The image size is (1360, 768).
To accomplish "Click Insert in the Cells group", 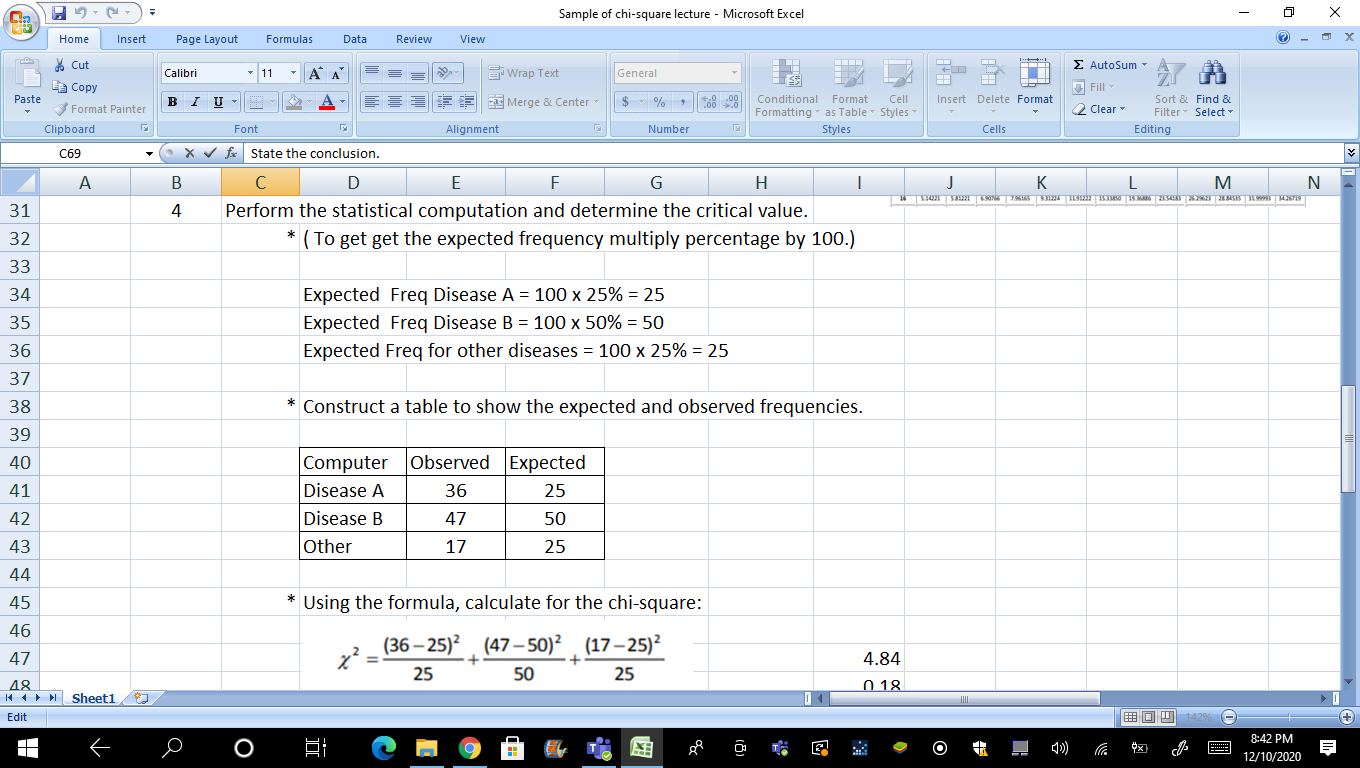I will [x=951, y=86].
